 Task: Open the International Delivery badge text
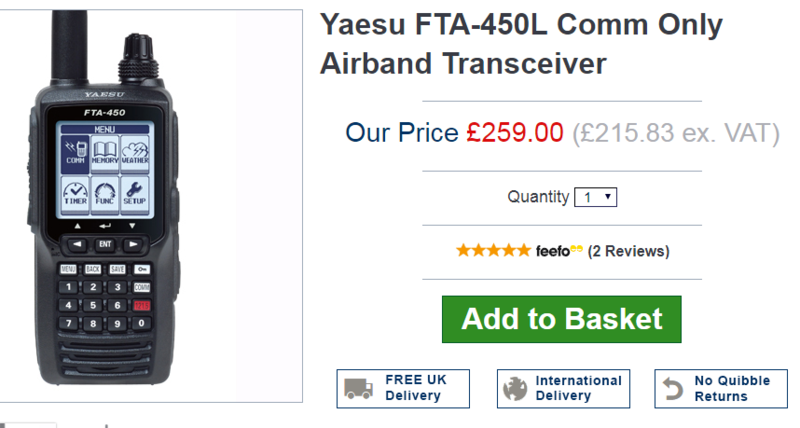click(579, 388)
